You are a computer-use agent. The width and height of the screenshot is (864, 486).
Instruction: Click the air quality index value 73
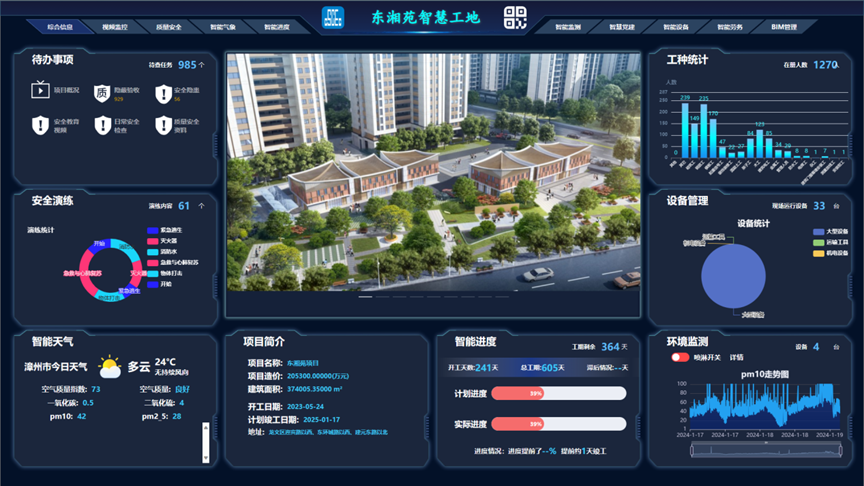point(96,389)
